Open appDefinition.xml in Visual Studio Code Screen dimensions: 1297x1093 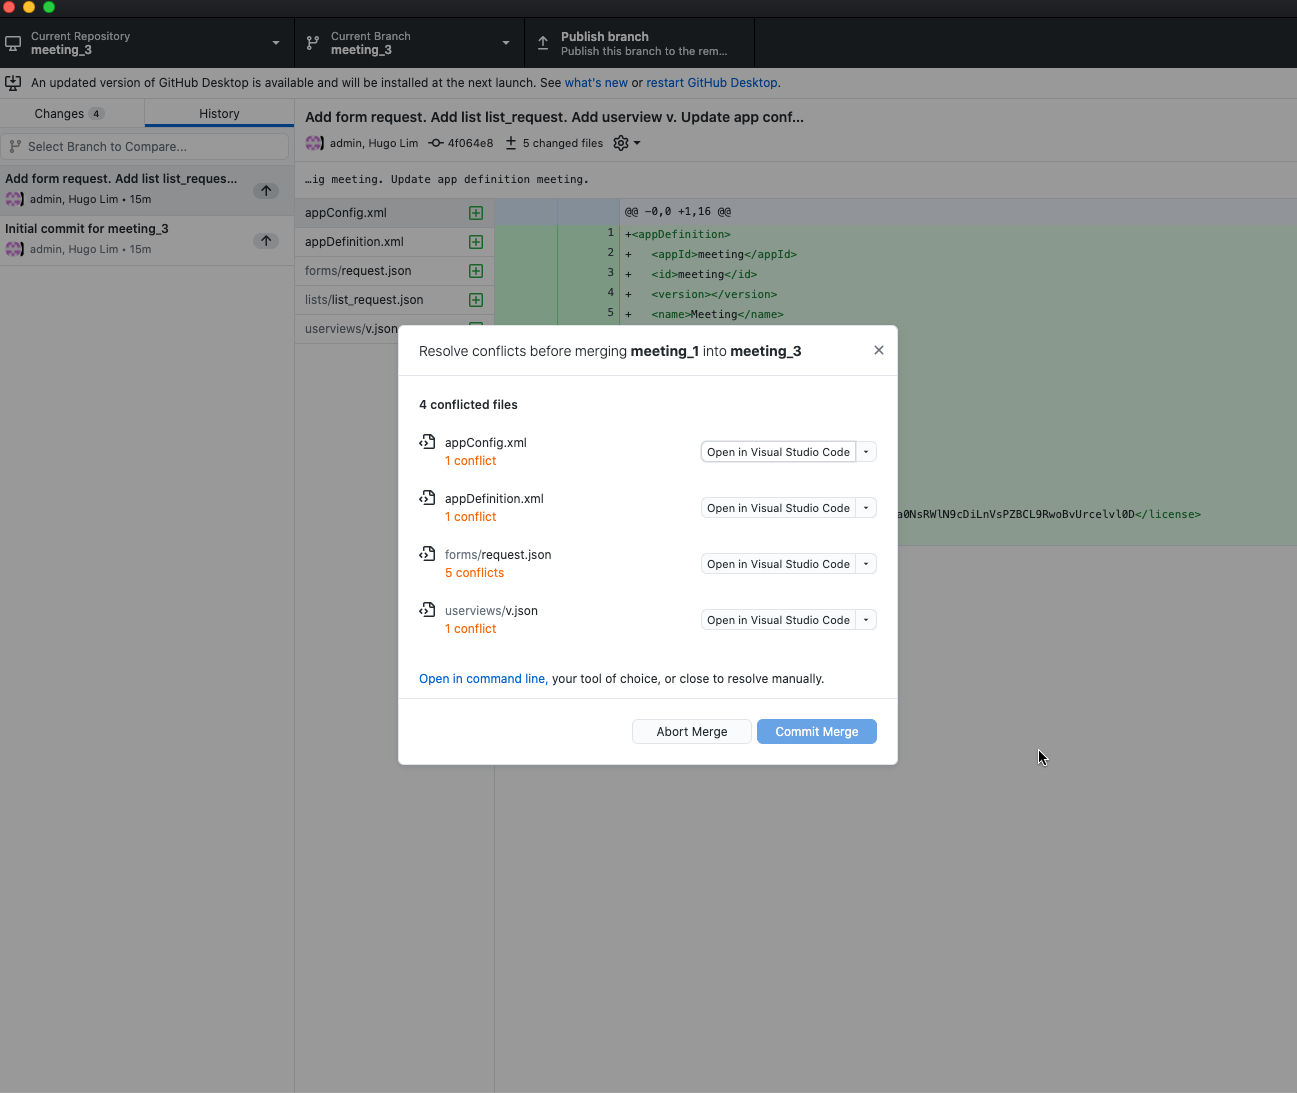(x=778, y=508)
